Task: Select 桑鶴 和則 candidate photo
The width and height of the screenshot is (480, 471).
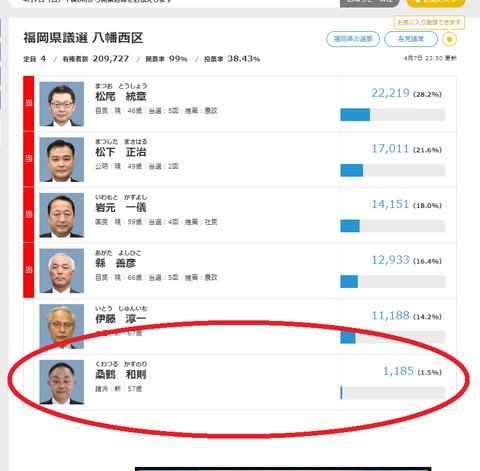Action: point(62,382)
